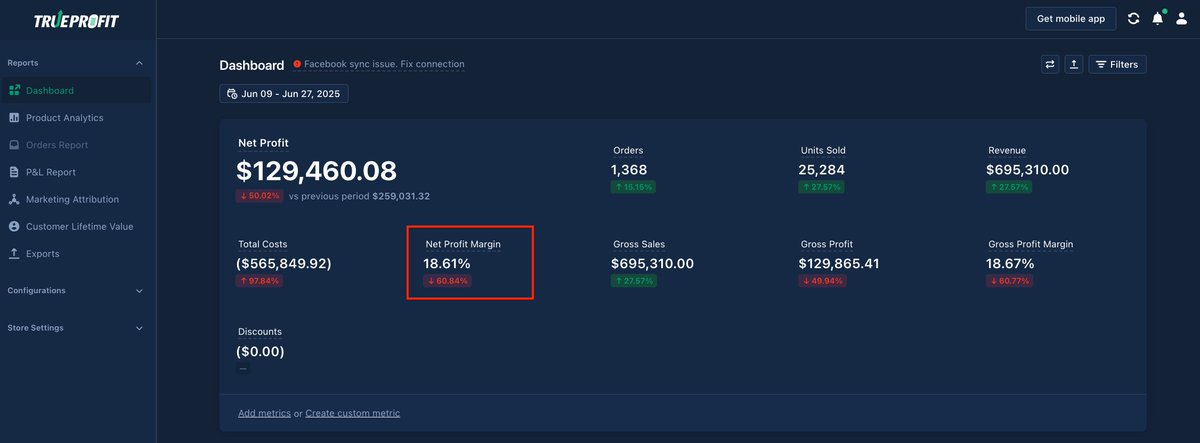
Task: Click previous period amount $259,031.32
Action: click(x=401, y=196)
